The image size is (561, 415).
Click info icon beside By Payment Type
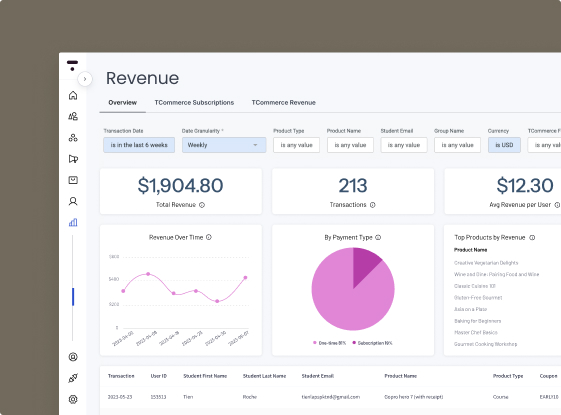378,237
